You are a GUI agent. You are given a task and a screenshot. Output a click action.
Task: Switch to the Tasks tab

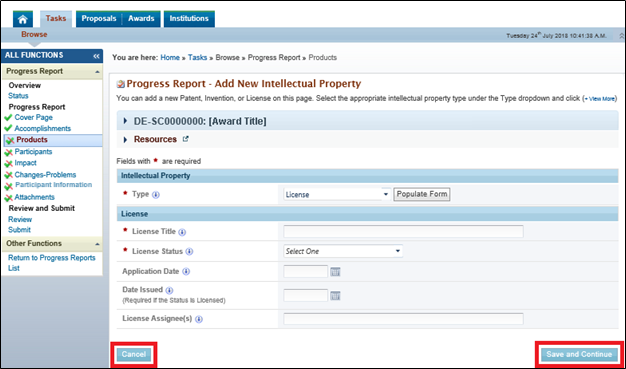pos(55,19)
